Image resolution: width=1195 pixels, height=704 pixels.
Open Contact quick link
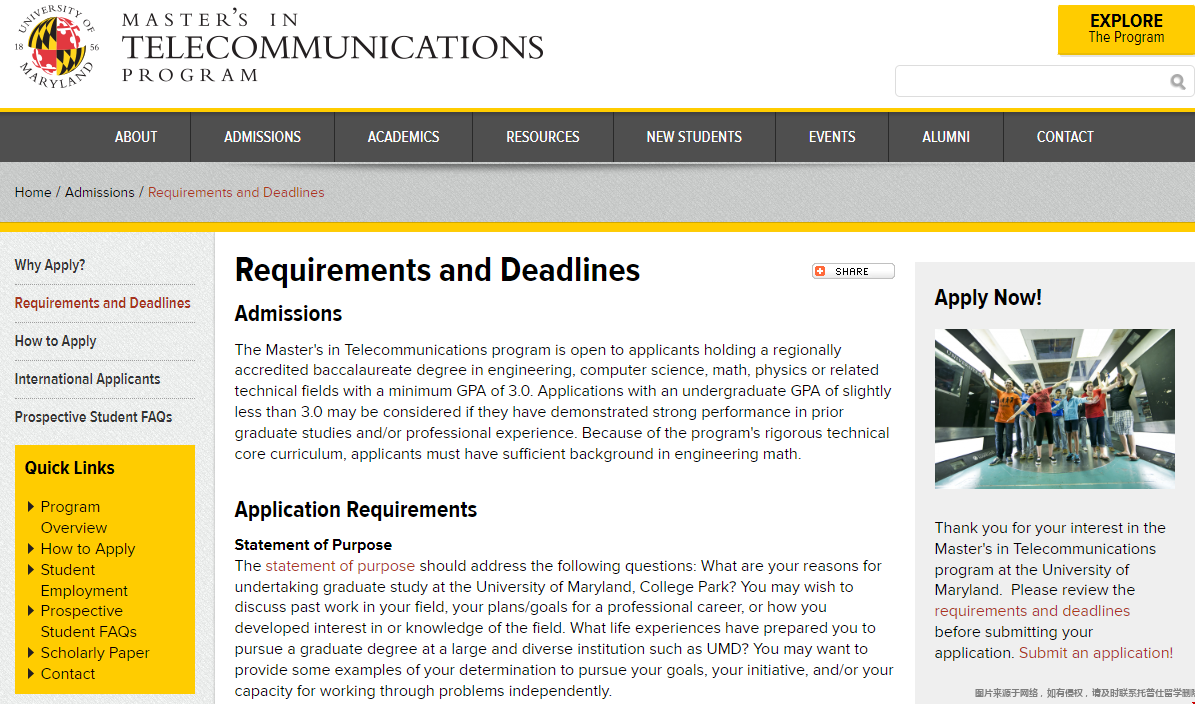pos(67,674)
